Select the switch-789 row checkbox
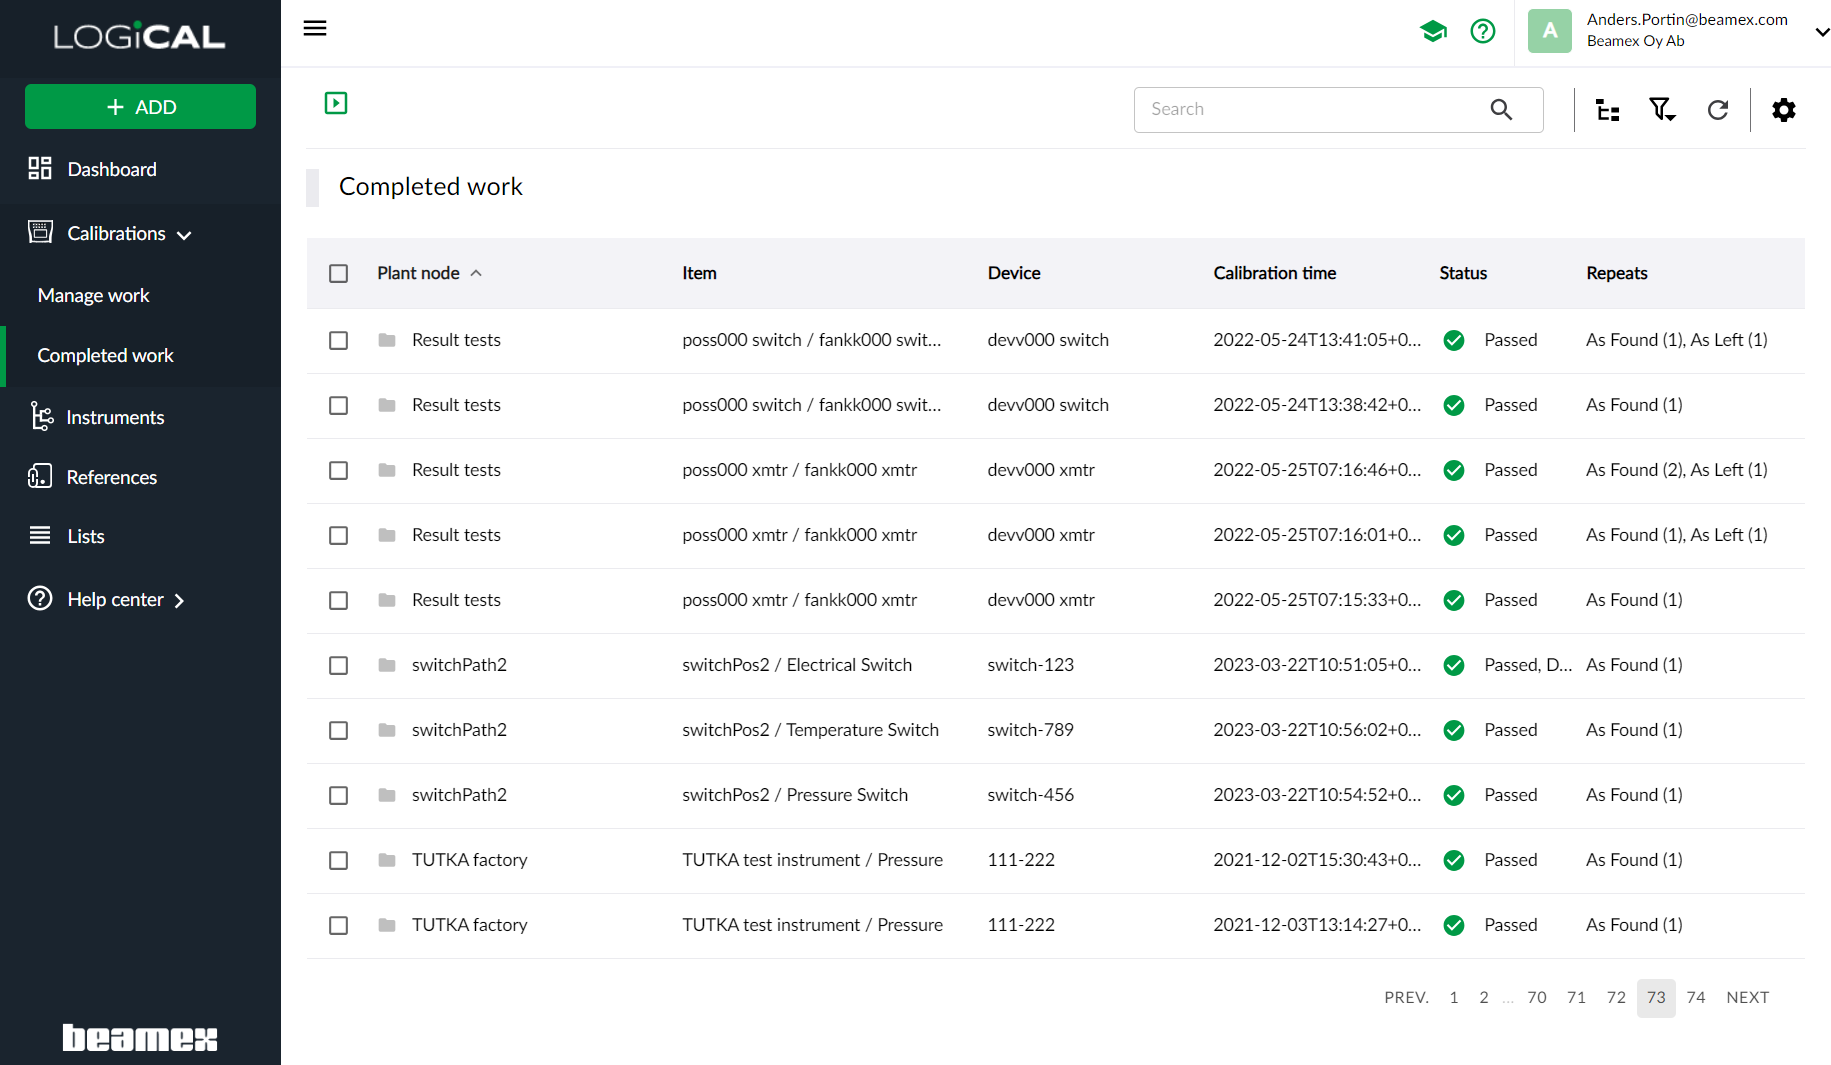Image resolution: width=1831 pixels, height=1065 pixels. click(x=339, y=730)
